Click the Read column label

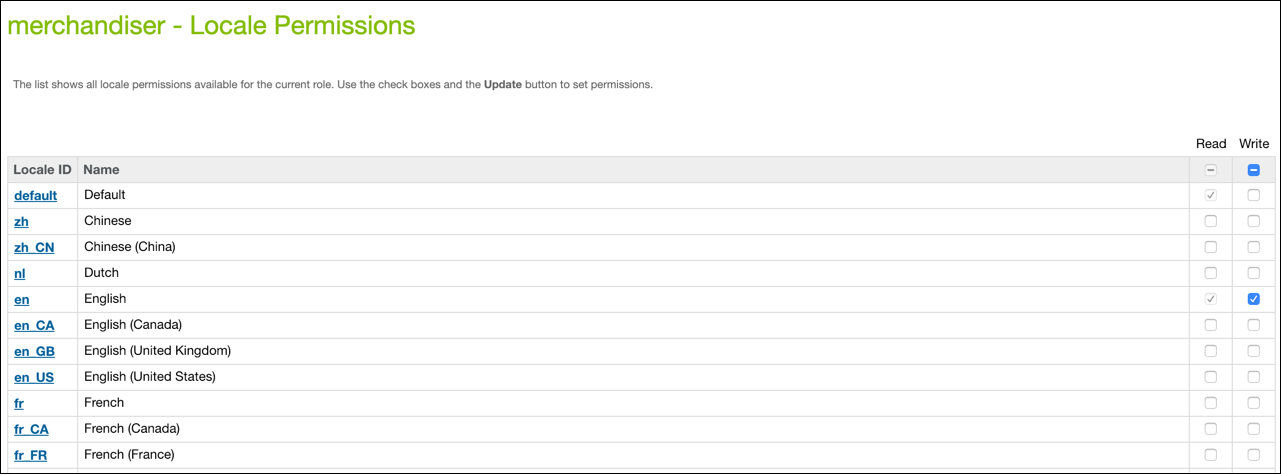(1211, 144)
